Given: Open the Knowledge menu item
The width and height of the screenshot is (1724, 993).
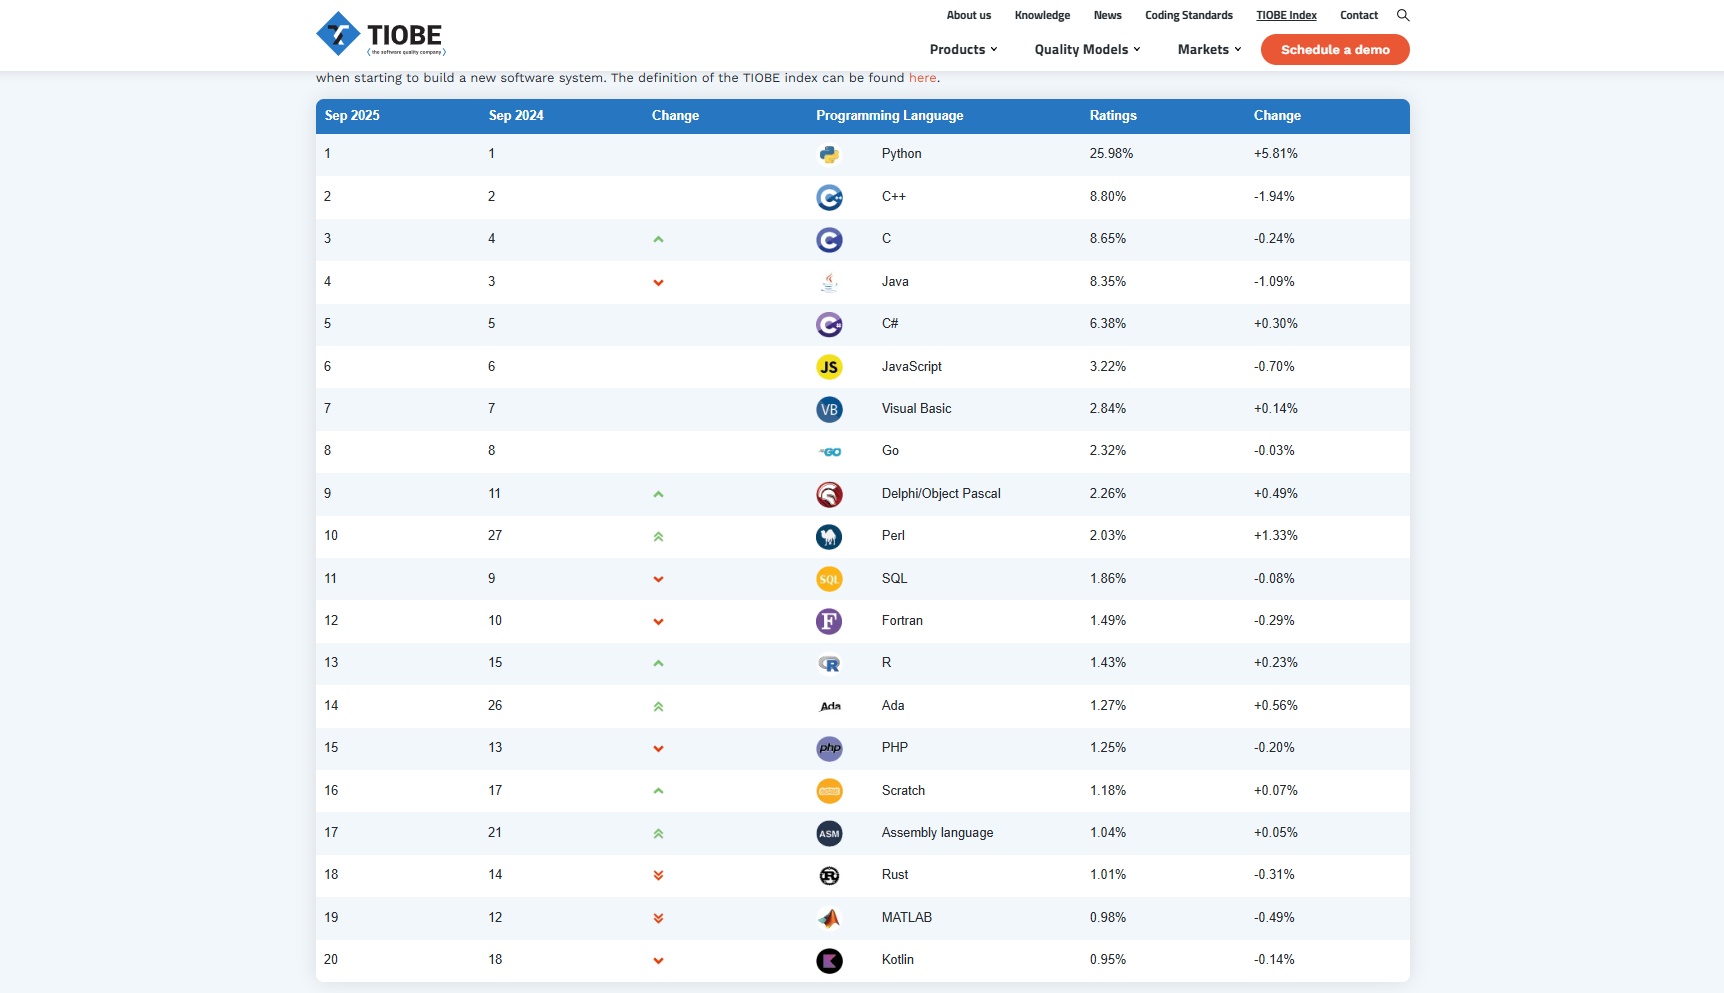Looking at the screenshot, I should point(1042,15).
